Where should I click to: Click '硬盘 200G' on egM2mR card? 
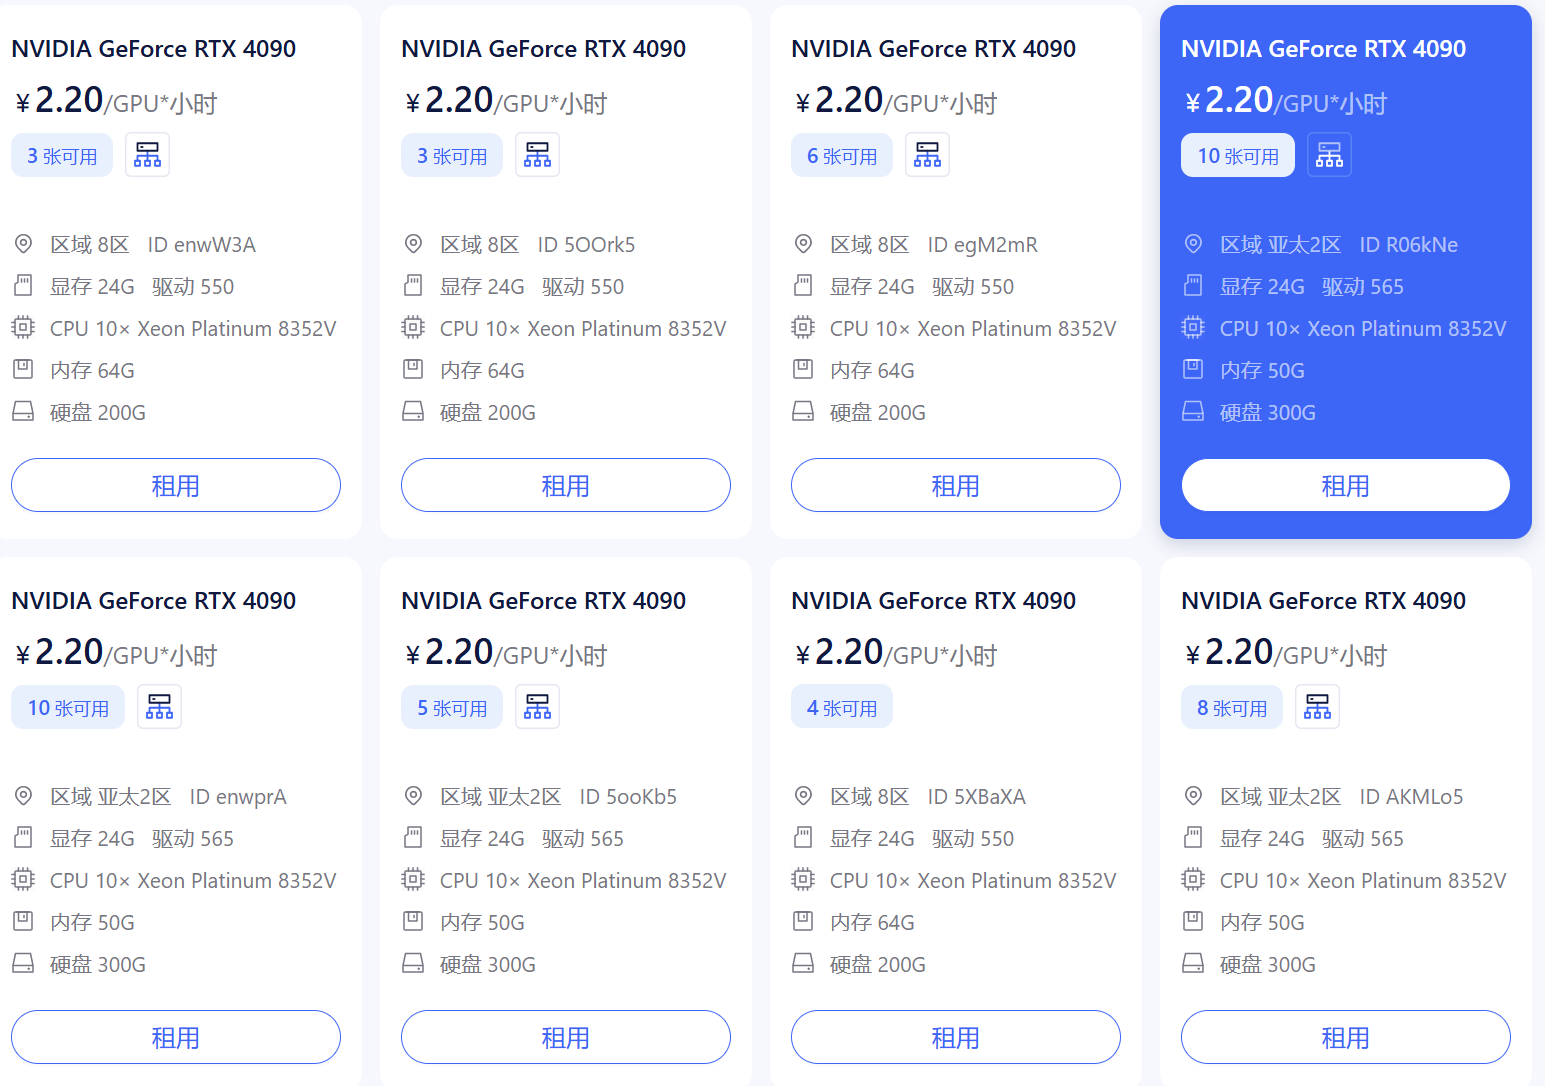click(x=878, y=413)
